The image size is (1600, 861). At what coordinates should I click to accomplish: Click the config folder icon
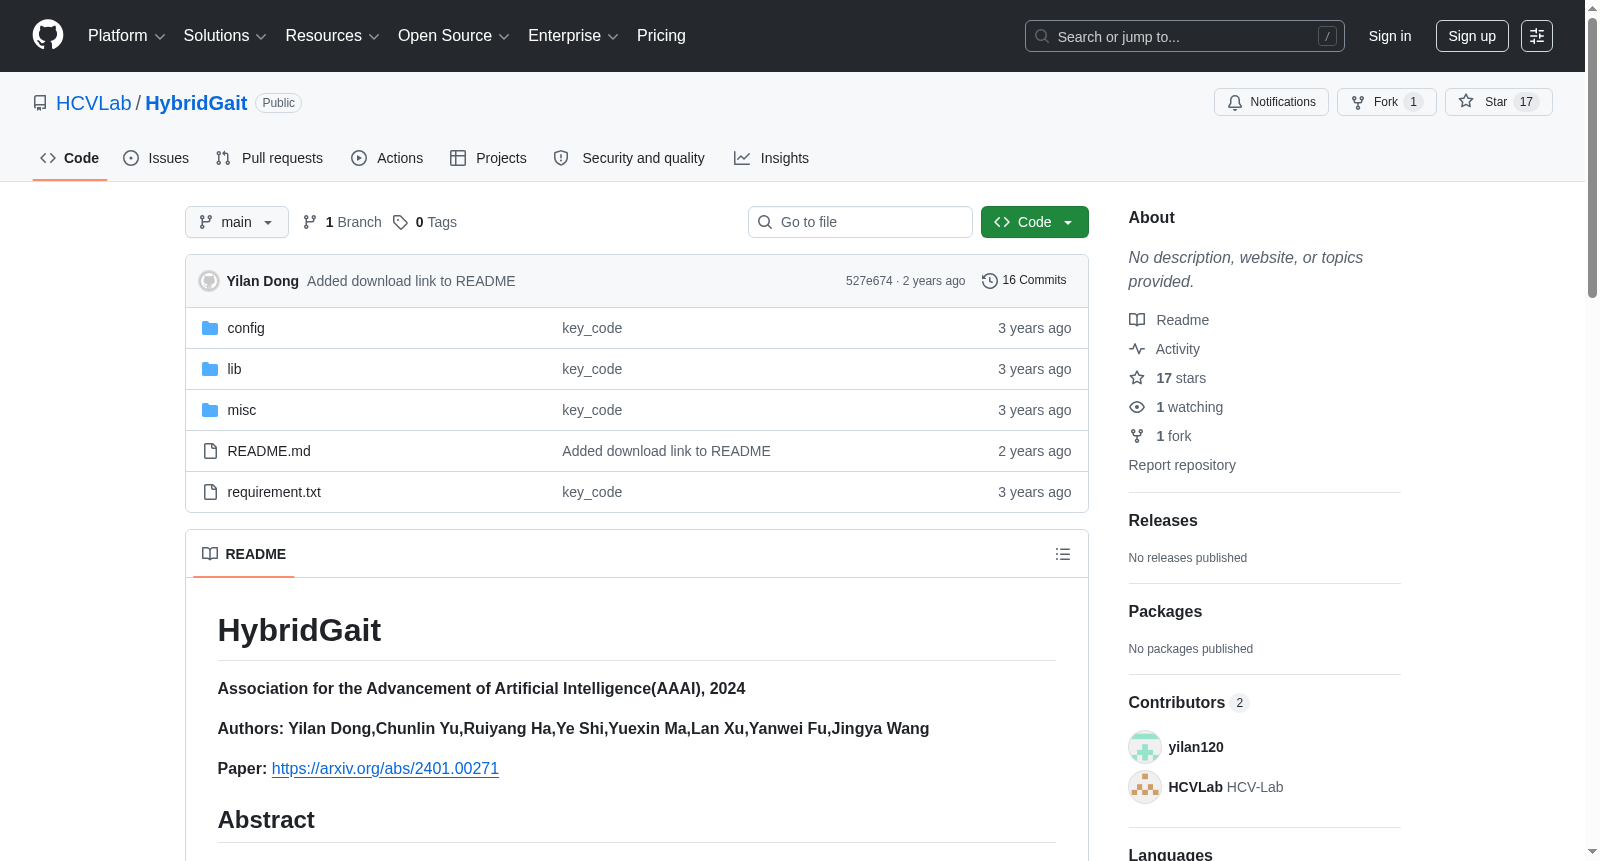tap(210, 328)
